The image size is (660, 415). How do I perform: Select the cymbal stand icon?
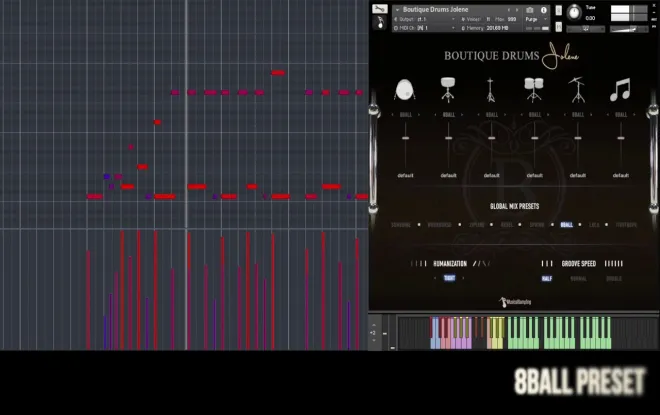pos(577,90)
